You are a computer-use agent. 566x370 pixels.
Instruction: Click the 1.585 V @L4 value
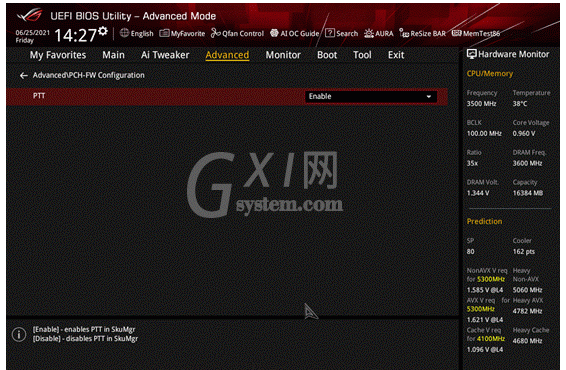click(x=485, y=290)
